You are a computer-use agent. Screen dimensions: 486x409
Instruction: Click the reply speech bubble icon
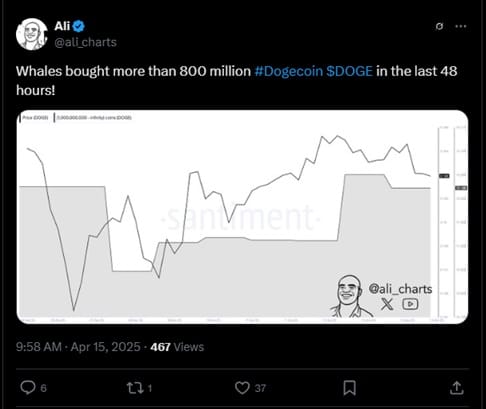pyautogui.click(x=28, y=388)
